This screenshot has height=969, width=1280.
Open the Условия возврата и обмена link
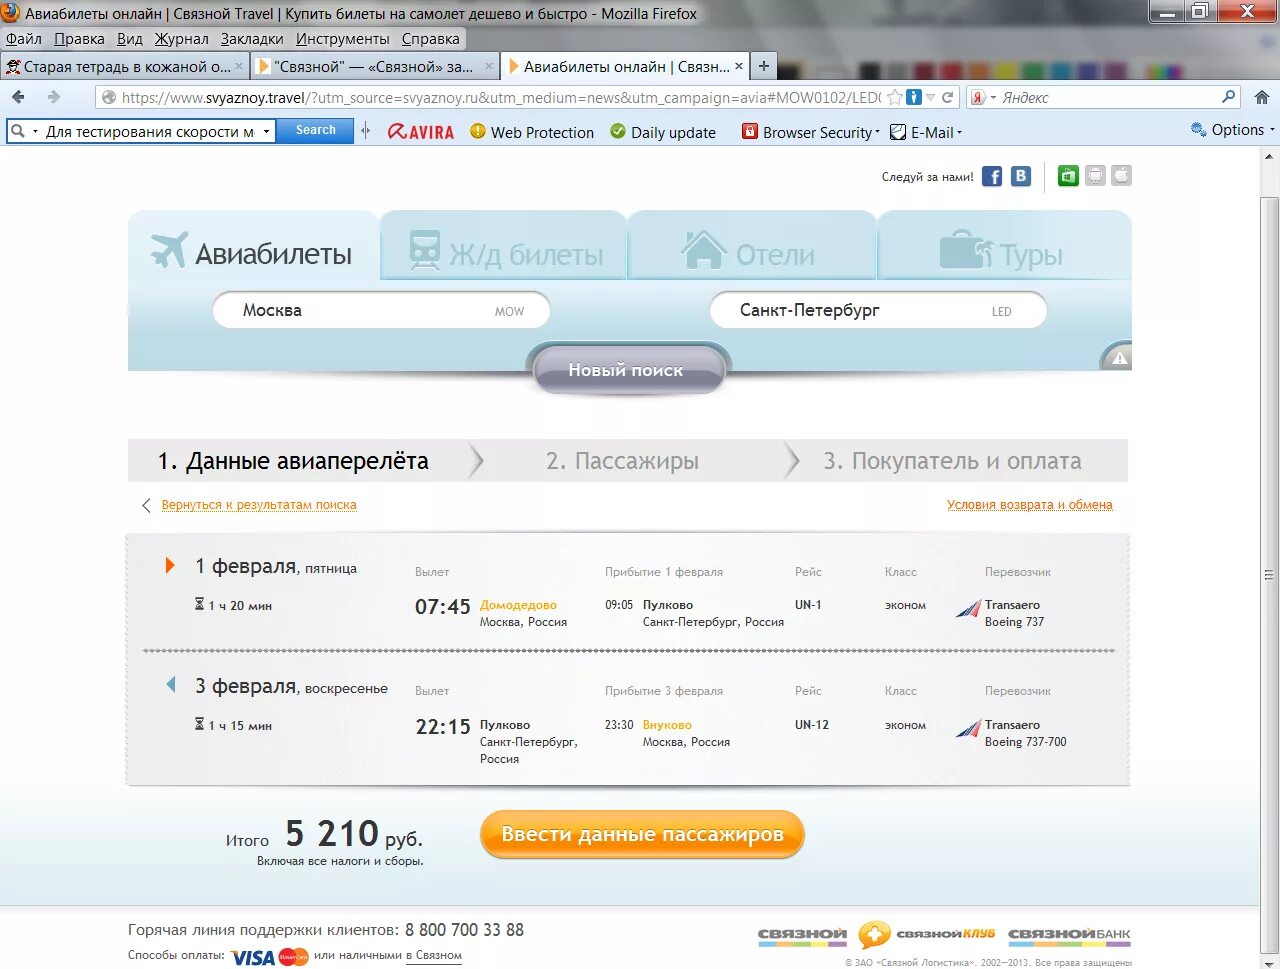tap(1030, 505)
